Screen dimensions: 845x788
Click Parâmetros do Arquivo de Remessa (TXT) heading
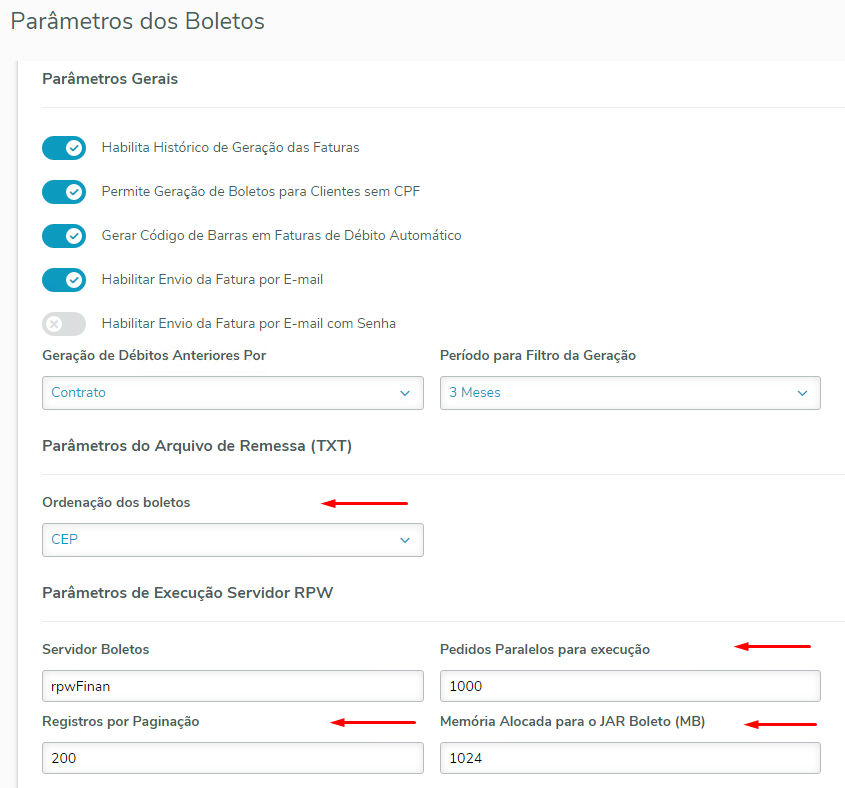point(197,446)
